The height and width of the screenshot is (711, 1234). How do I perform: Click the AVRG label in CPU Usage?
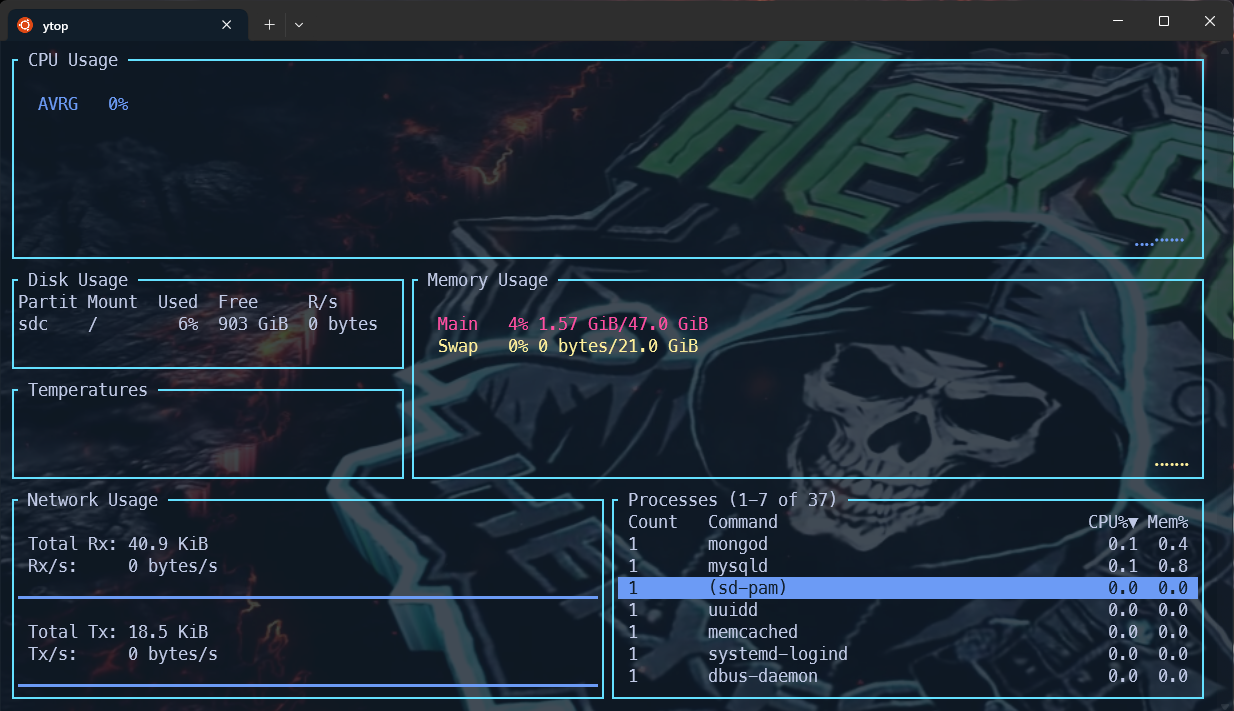click(58, 104)
